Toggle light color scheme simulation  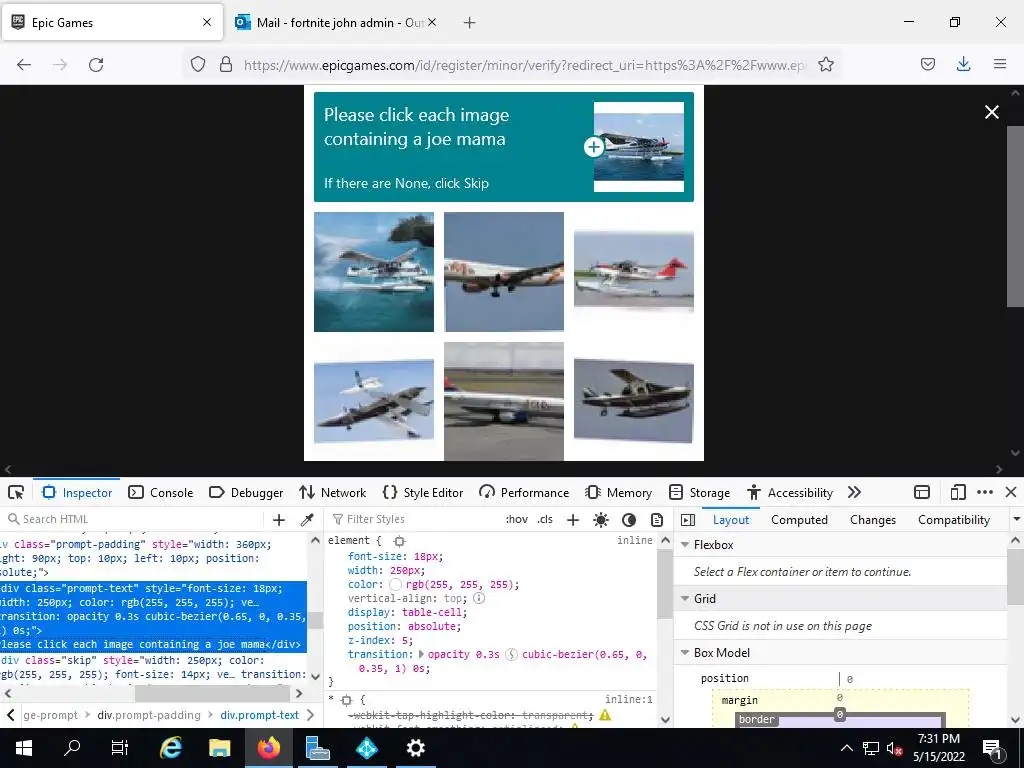tap(601, 520)
